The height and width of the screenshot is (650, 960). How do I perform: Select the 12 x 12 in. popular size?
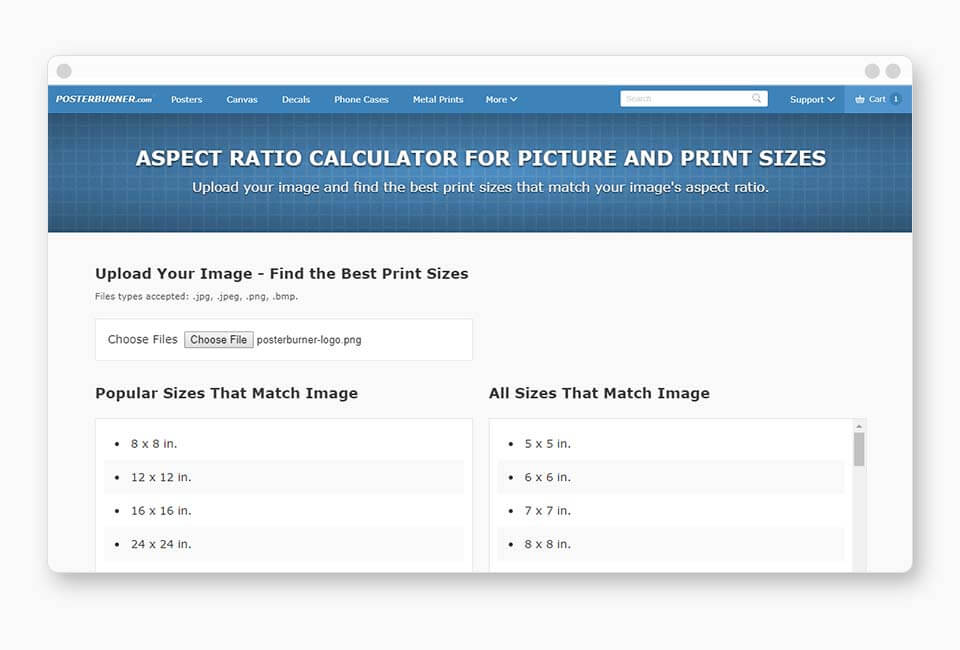click(161, 477)
